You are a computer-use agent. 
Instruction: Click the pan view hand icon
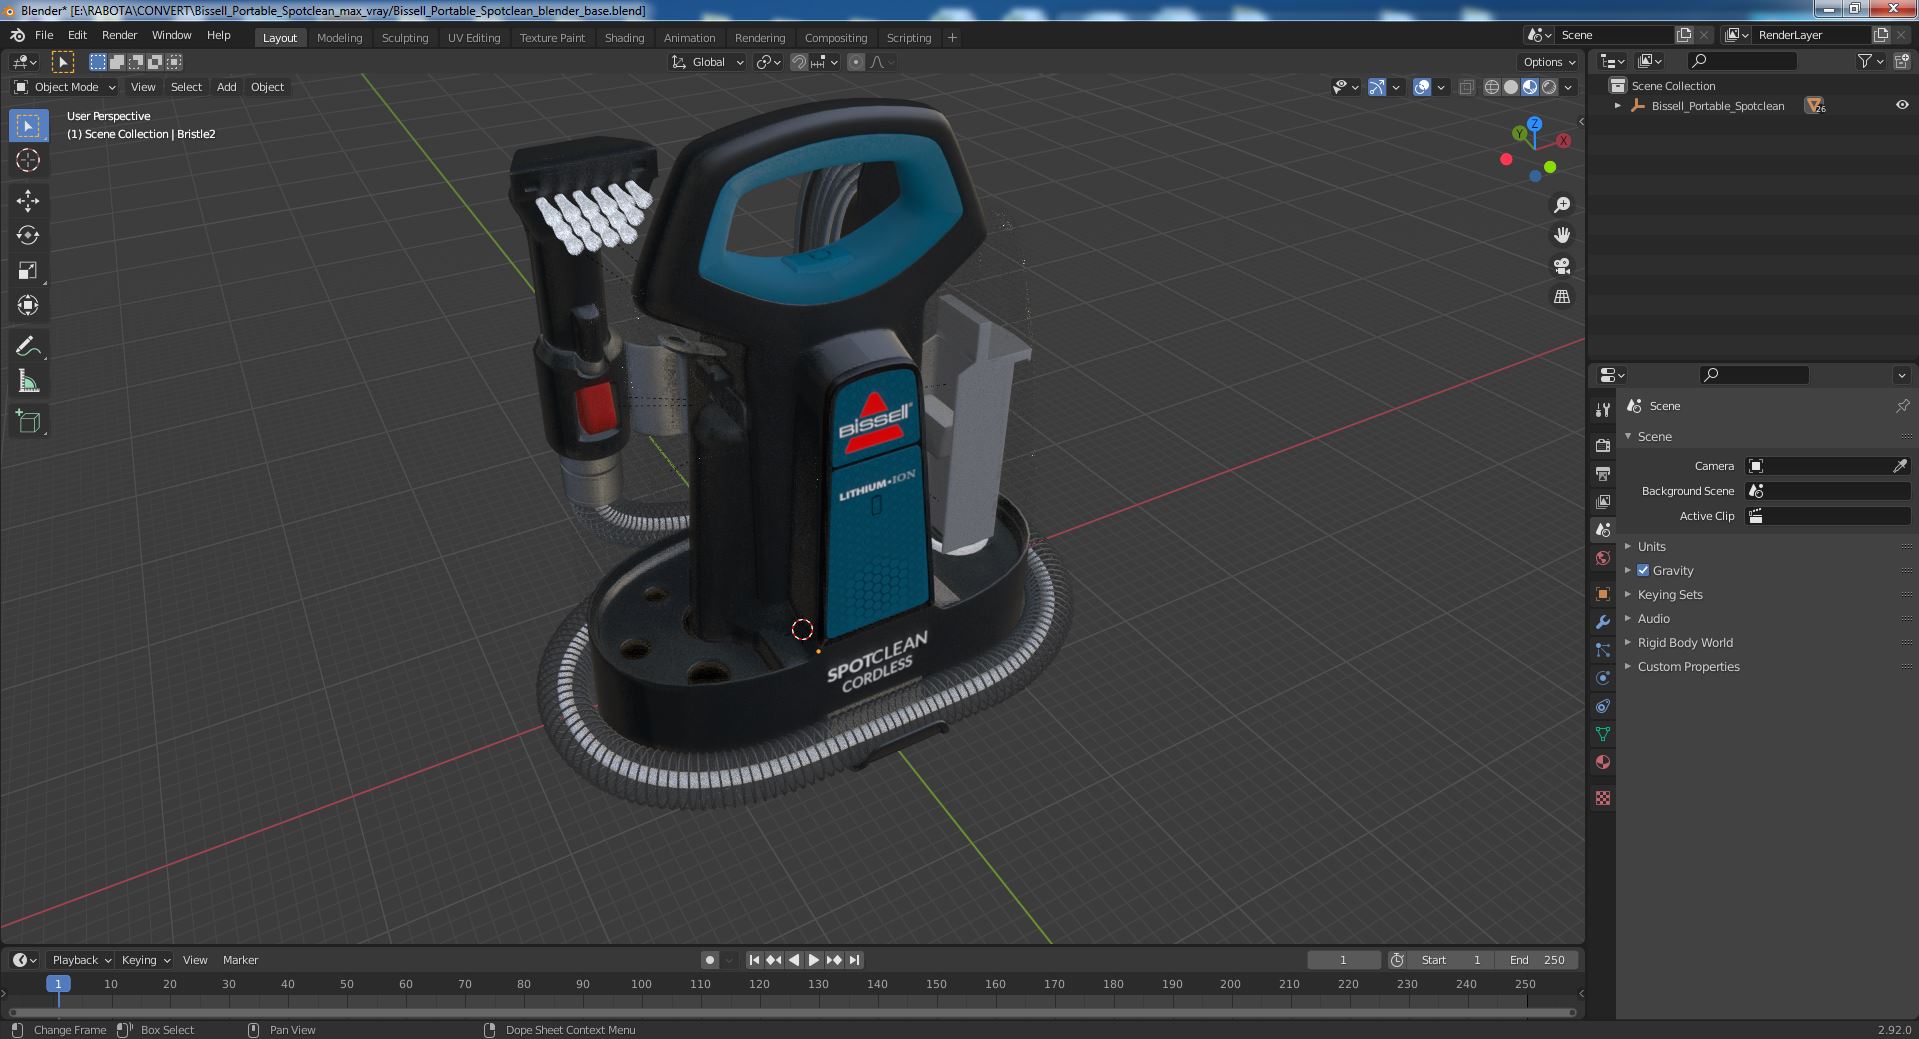click(1561, 235)
